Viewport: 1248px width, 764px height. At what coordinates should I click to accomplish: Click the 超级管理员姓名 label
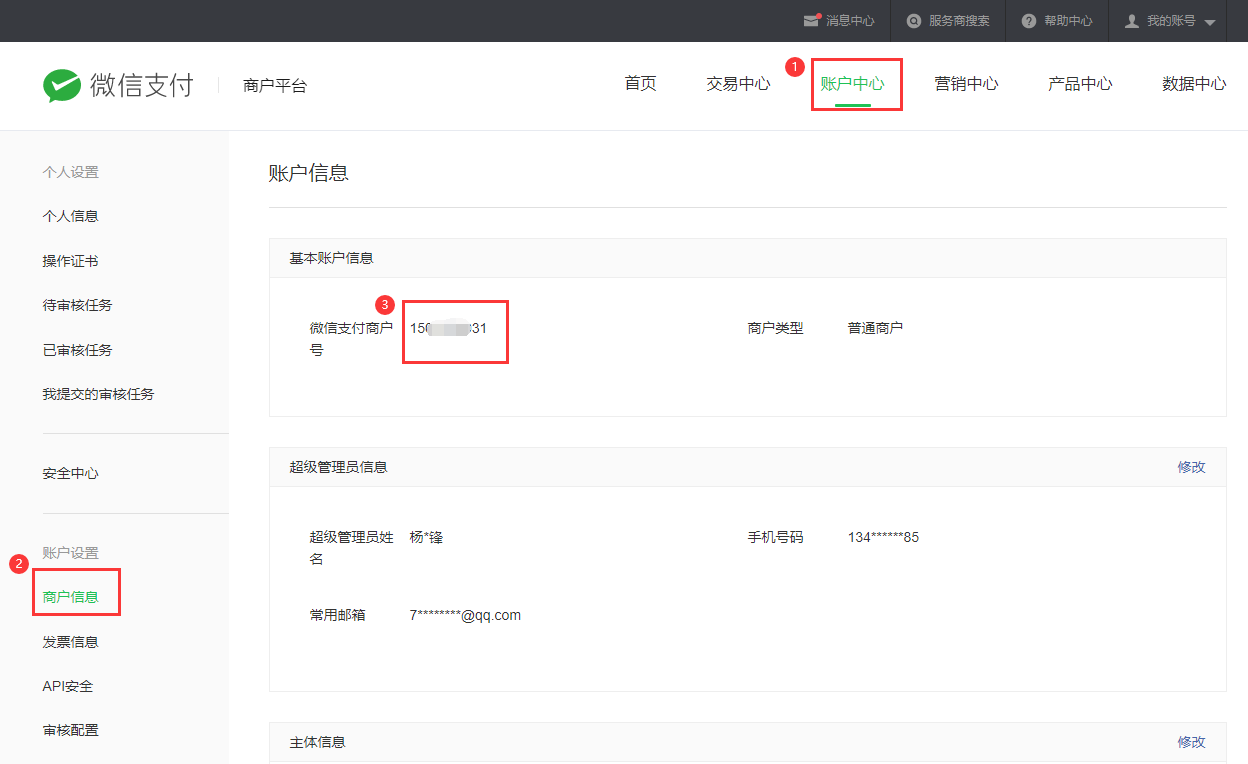click(x=351, y=548)
